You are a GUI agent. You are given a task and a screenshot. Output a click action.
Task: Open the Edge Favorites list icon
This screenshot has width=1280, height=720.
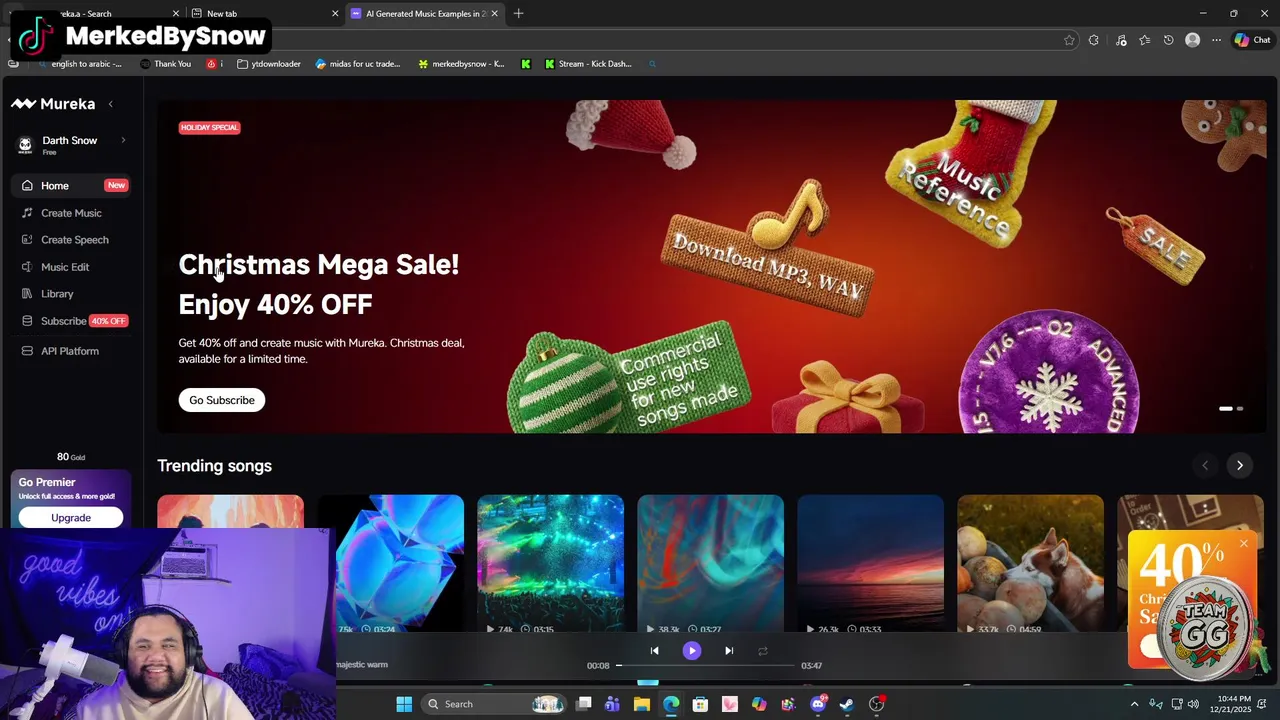pyautogui.click(x=1144, y=40)
